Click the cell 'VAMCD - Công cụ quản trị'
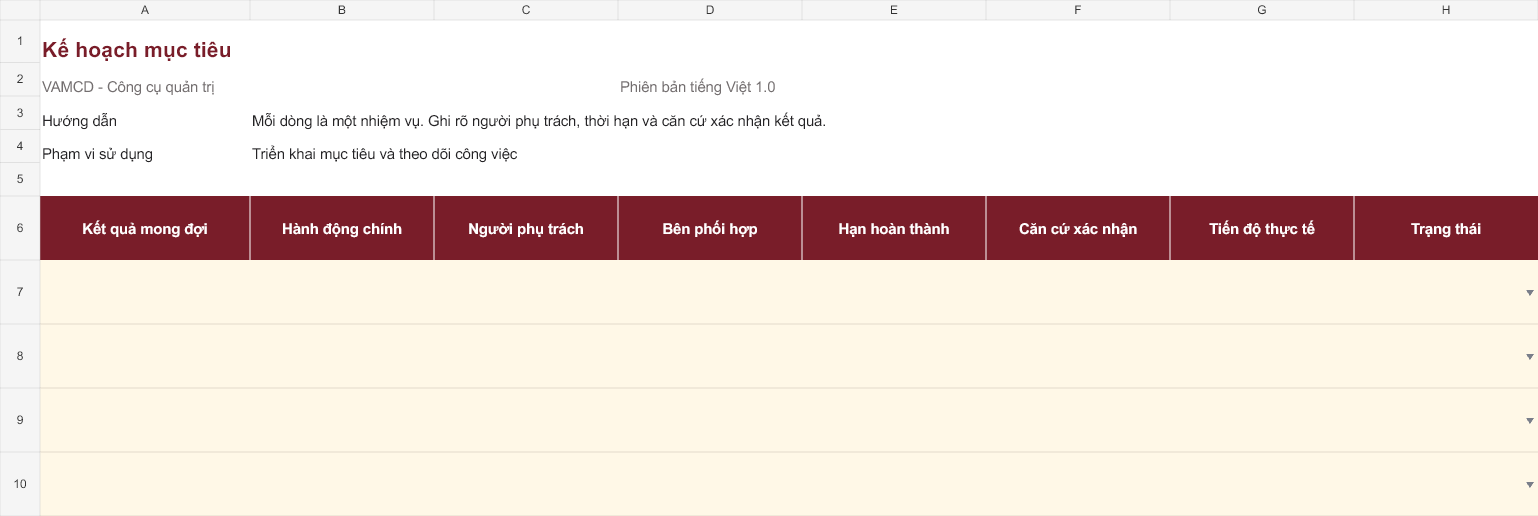The width and height of the screenshot is (1538, 516). point(128,87)
